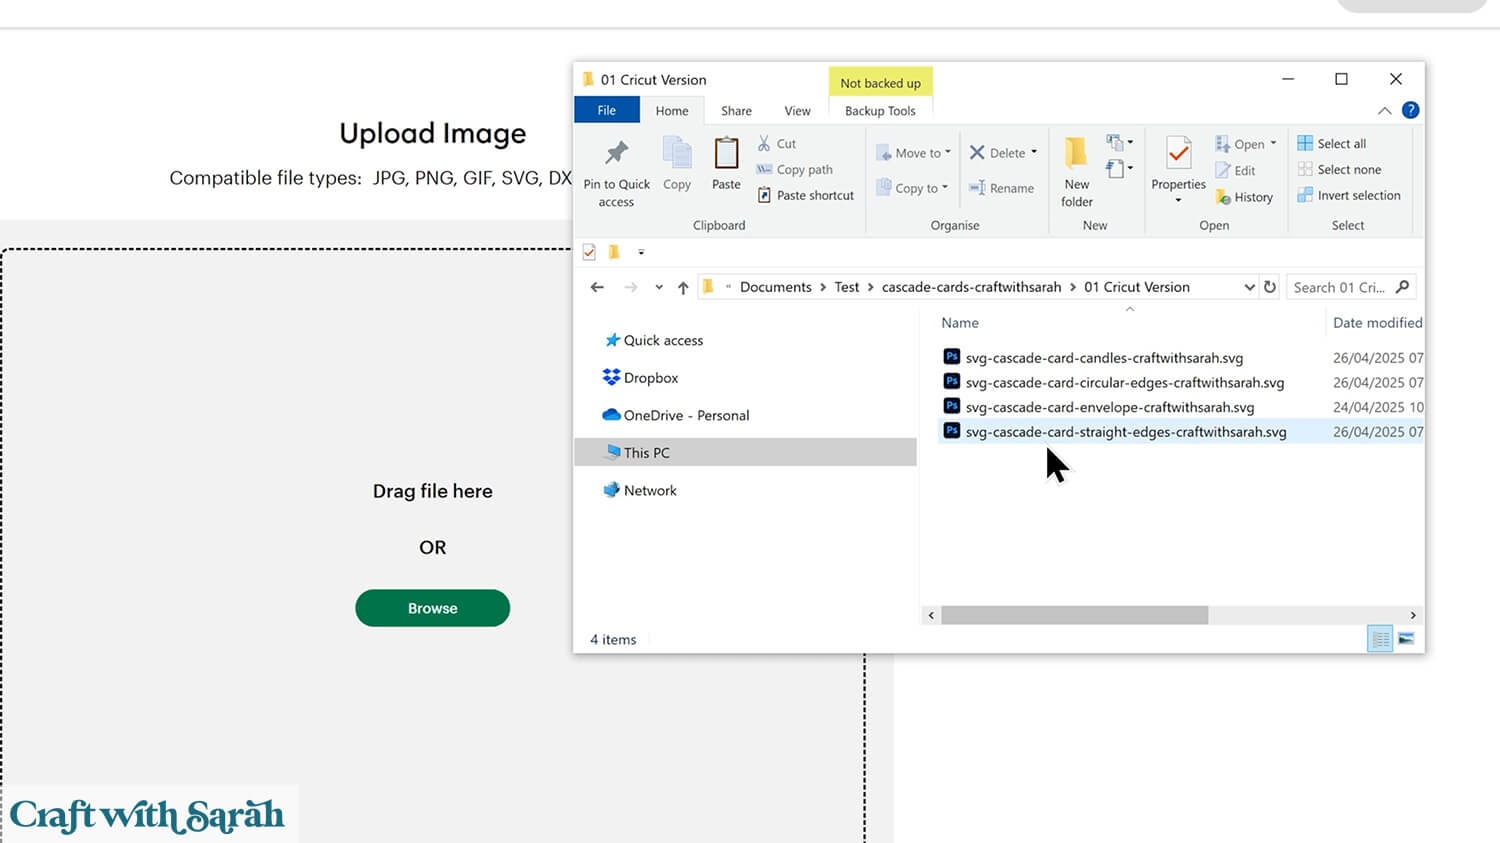This screenshot has width=1500, height=843.
Task: Open the Properties icon in ribbon
Action: [x=1178, y=153]
